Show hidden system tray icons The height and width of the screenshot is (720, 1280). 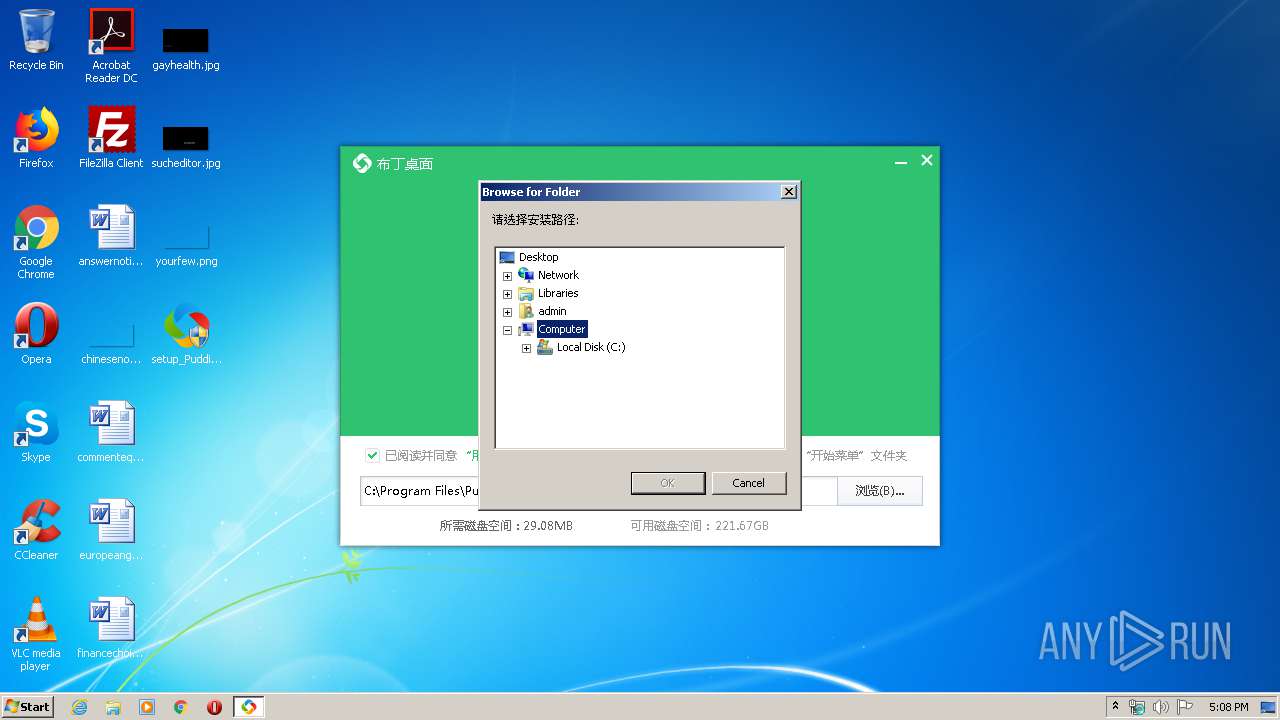1115,707
